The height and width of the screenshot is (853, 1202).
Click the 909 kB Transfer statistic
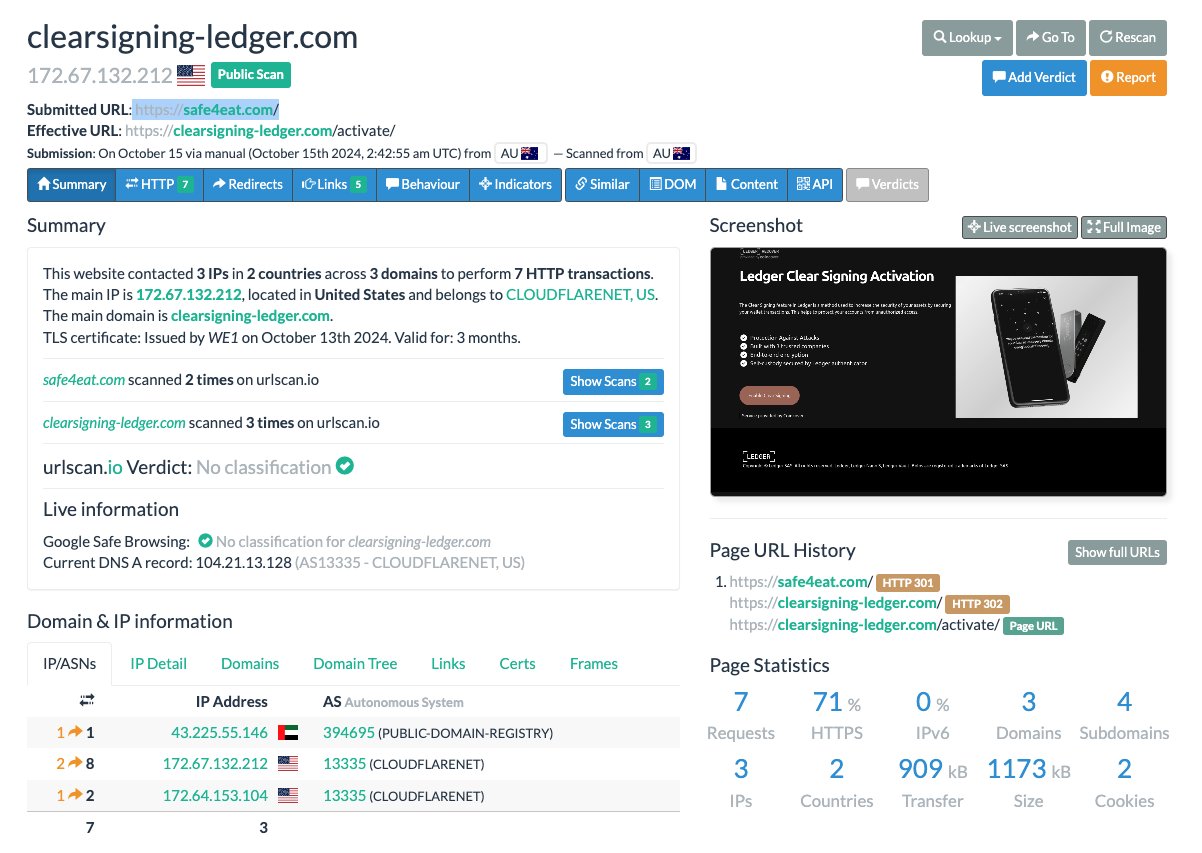[x=932, y=783]
